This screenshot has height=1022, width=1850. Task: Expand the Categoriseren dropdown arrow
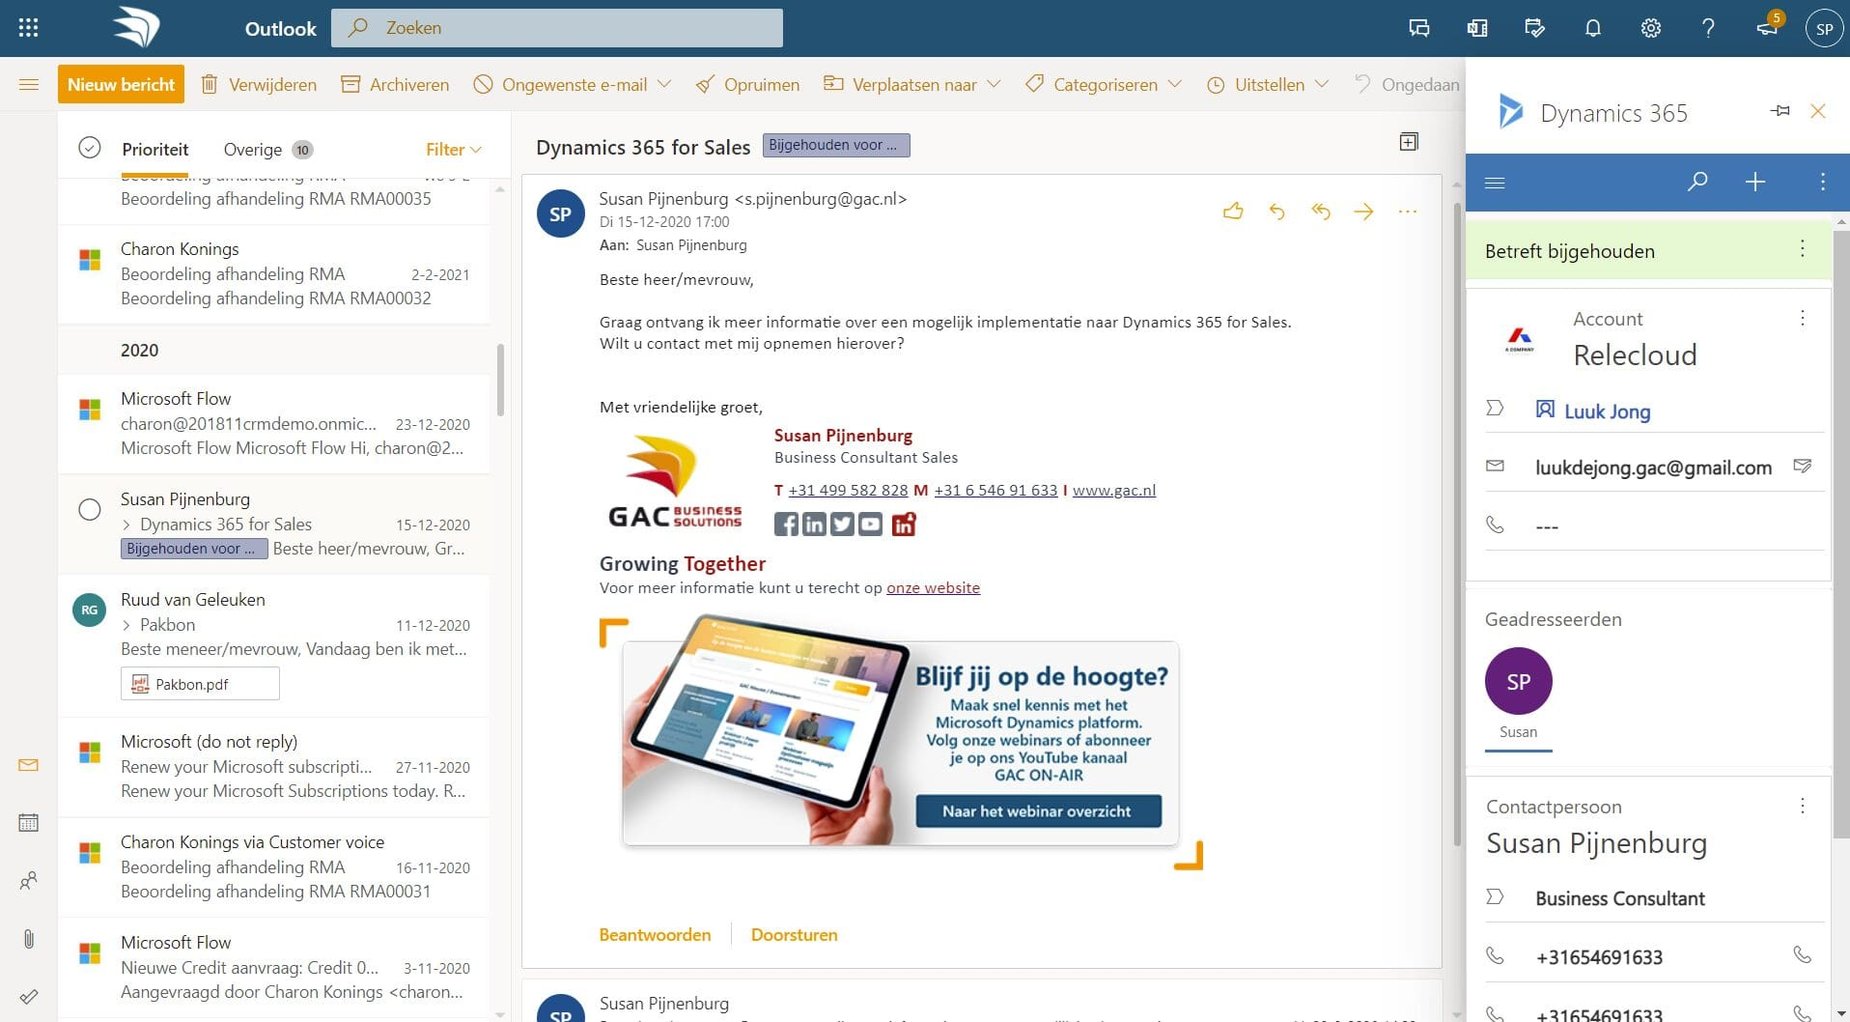1175,84
